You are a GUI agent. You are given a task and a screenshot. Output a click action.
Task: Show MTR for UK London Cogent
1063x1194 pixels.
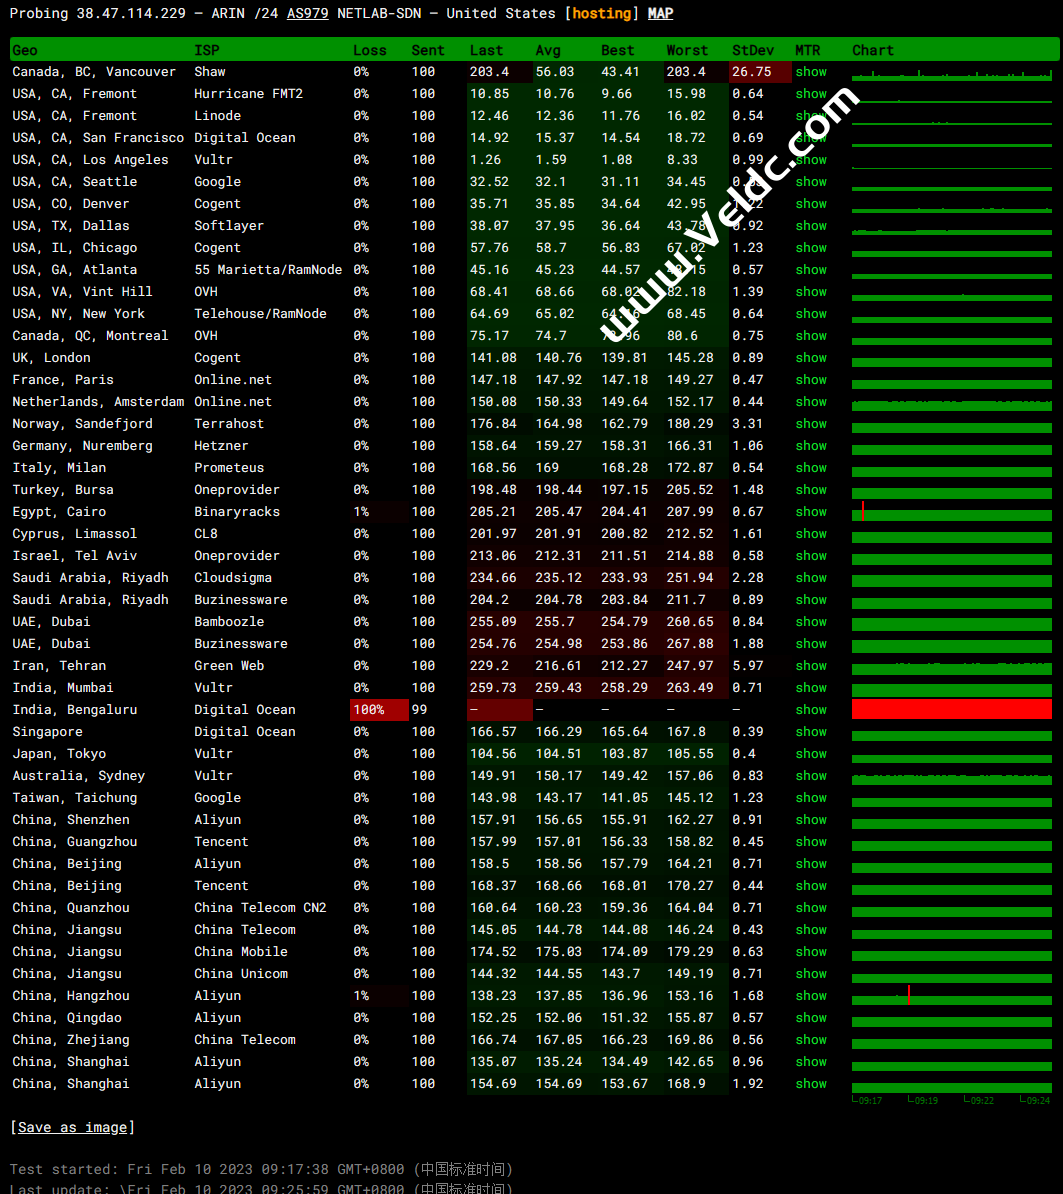tap(811, 358)
